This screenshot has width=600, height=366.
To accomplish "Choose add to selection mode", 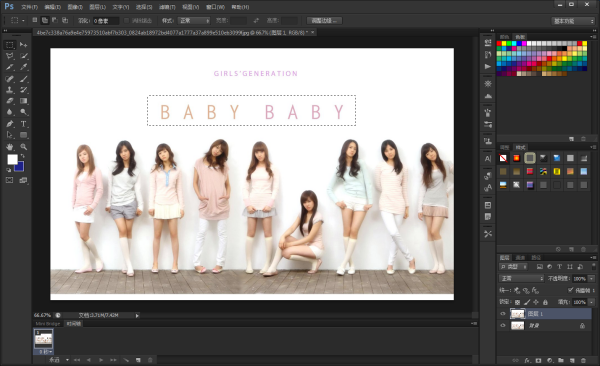I will [45, 20].
